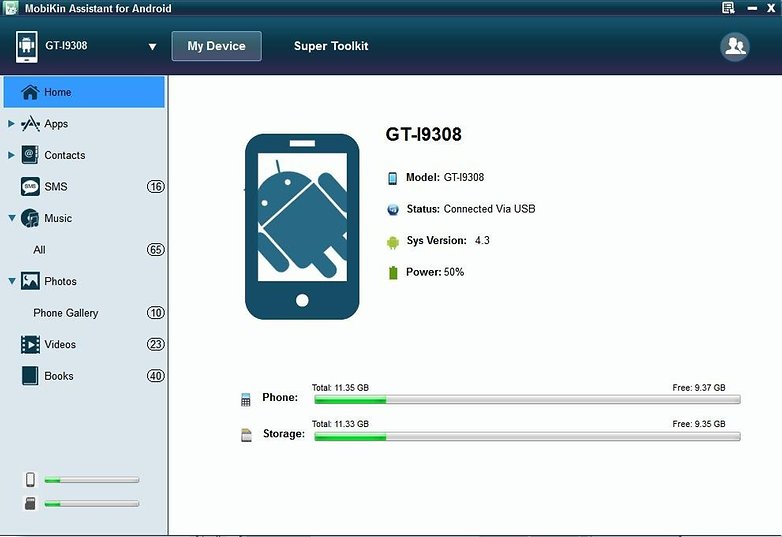Image resolution: width=782 pixels, height=537 pixels.
Task: Click the Contacts address book icon
Action: pos(30,155)
